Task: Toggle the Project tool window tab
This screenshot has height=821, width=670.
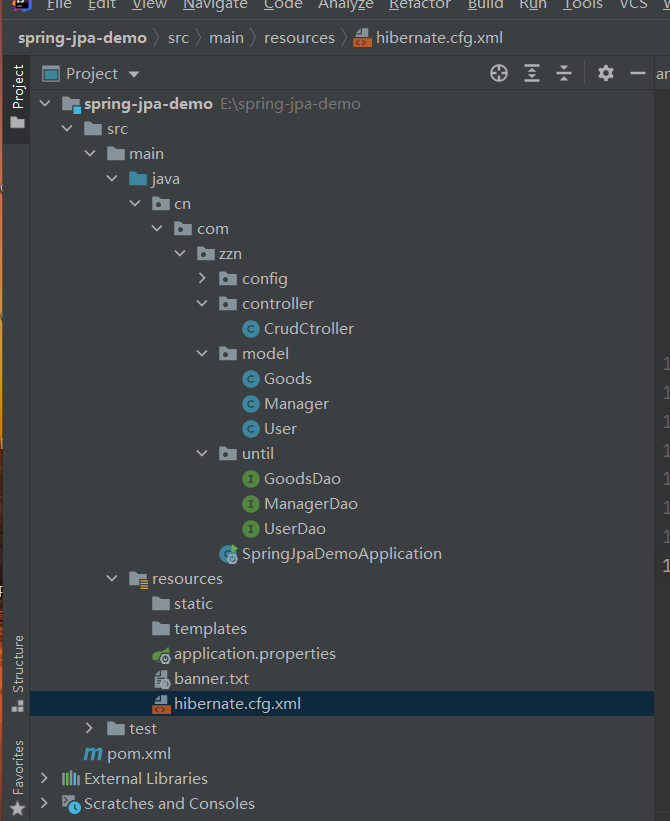Action: tap(17, 97)
